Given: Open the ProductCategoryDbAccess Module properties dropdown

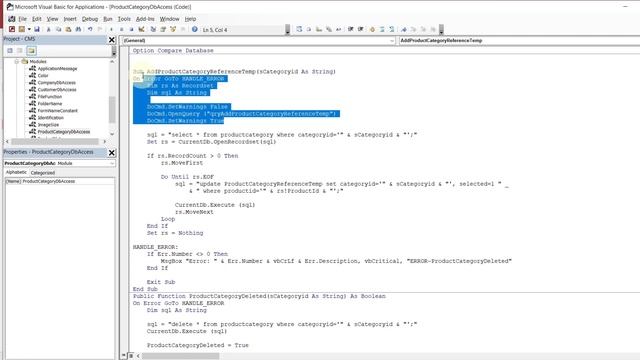Looking at the screenshot, I should (112, 163).
